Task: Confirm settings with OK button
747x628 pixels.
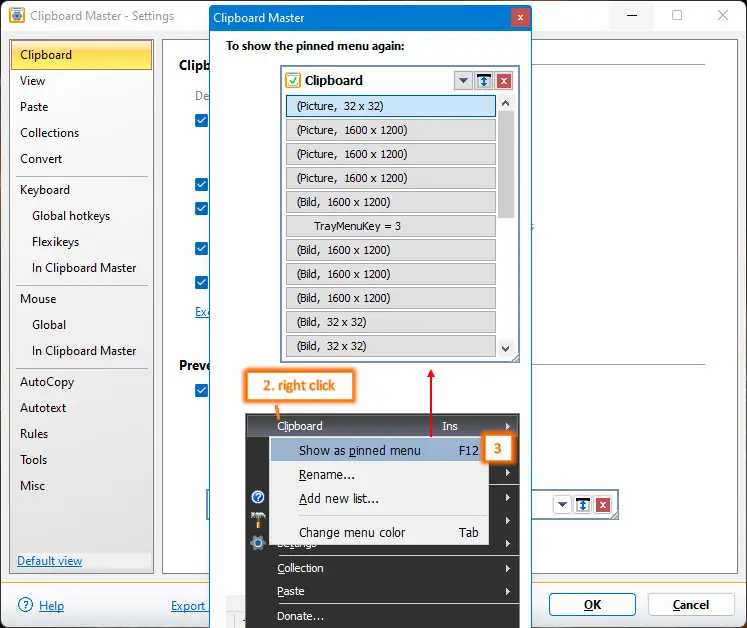Action: 592,605
